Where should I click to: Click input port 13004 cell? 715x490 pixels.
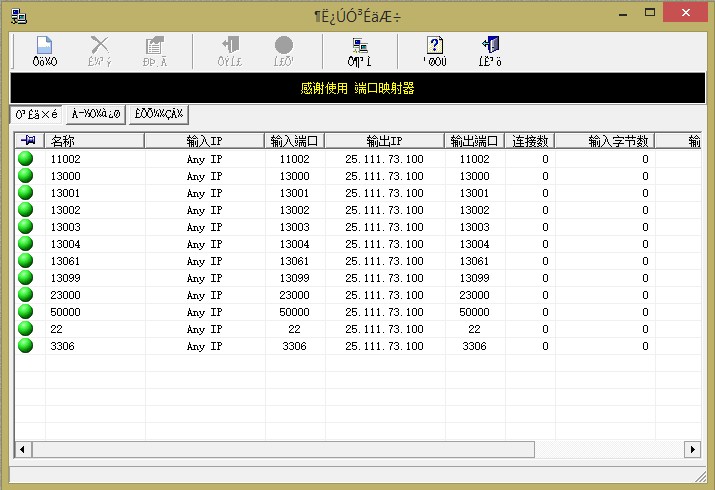click(295, 244)
